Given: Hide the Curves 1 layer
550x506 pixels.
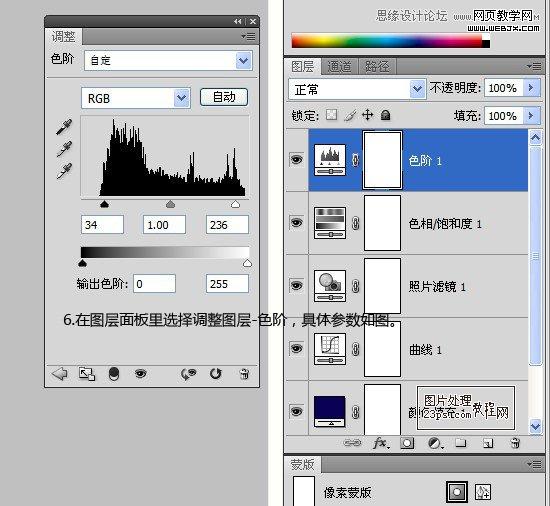Looking at the screenshot, I should (296, 349).
